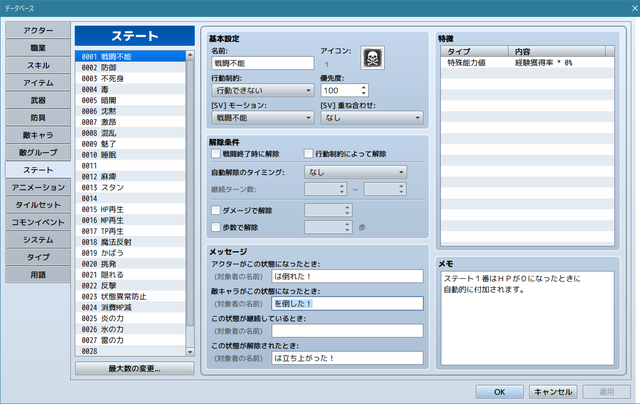Select state 0008 混乱
The width and height of the screenshot is (640, 404).
[x=130, y=133]
